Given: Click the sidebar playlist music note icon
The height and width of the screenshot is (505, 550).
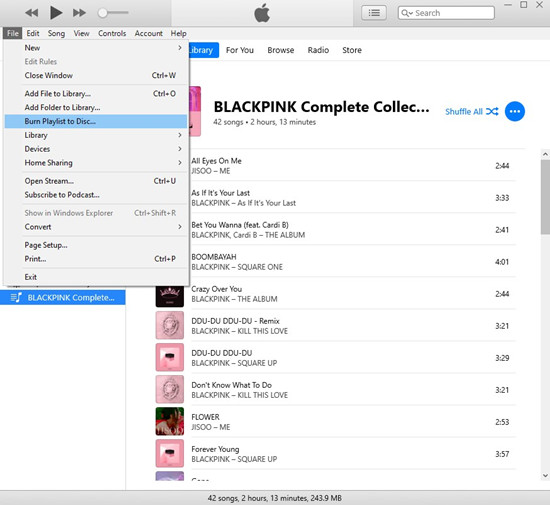Looking at the screenshot, I should pos(16,297).
